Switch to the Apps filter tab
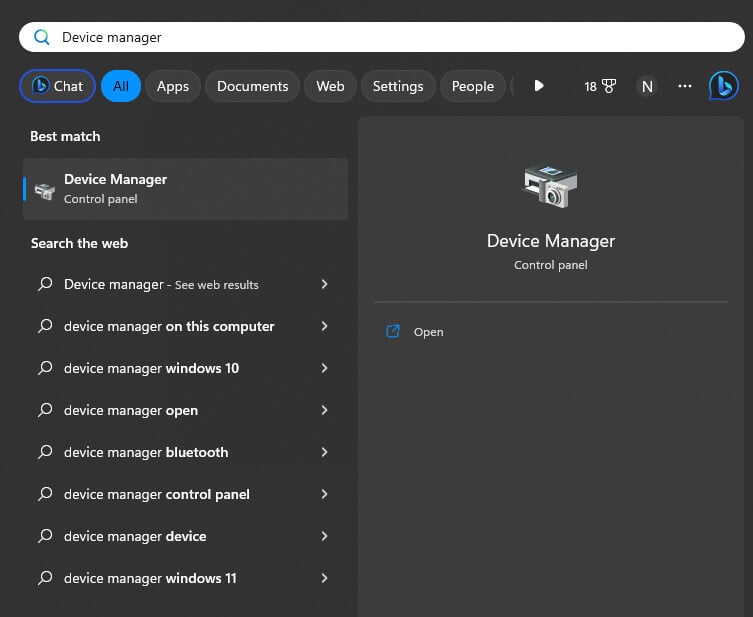The width and height of the screenshot is (753, 617). (x=173, y=86)
